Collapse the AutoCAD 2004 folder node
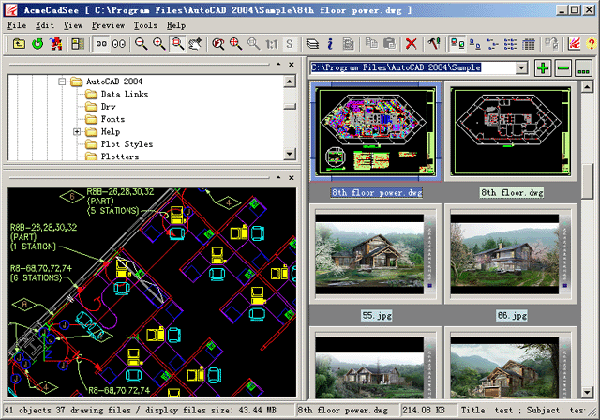 click(62, 81)
